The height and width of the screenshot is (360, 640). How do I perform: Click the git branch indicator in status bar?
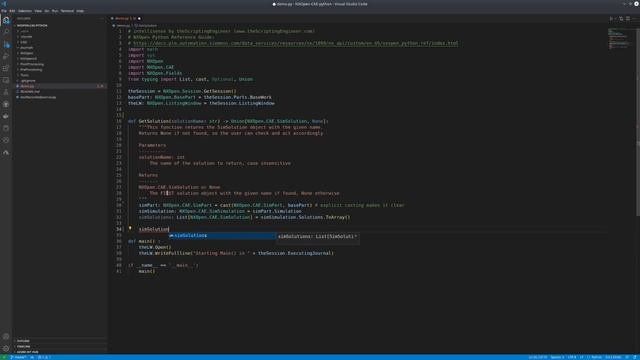(x=19, y=357)
